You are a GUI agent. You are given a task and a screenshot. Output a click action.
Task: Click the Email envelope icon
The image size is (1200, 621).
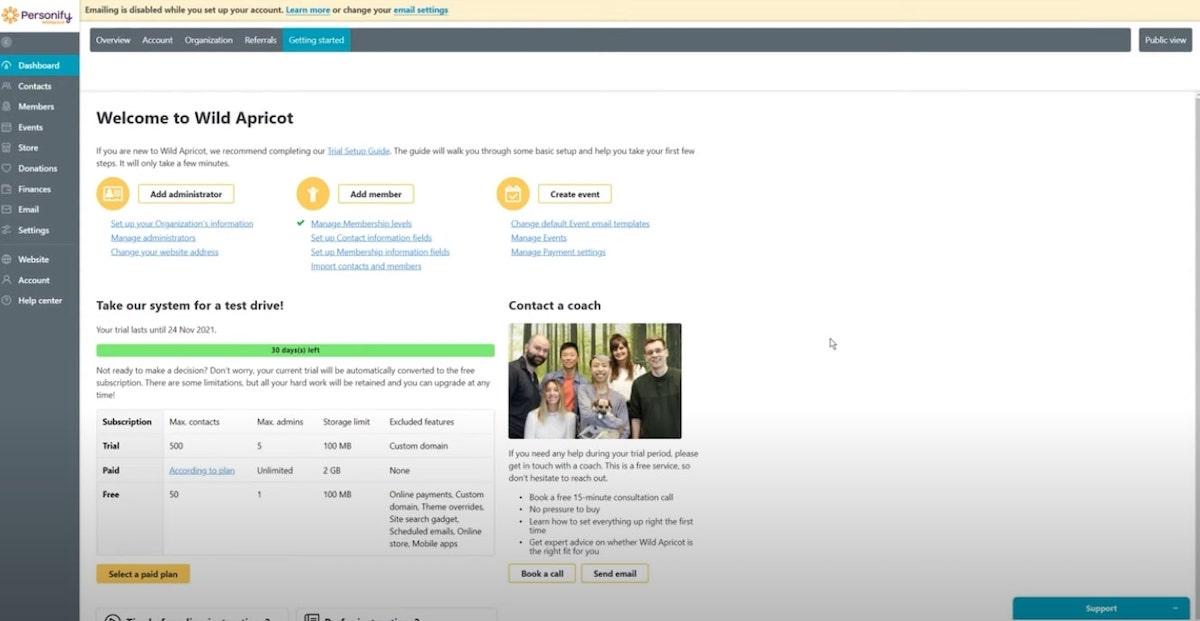coord(7,209)
